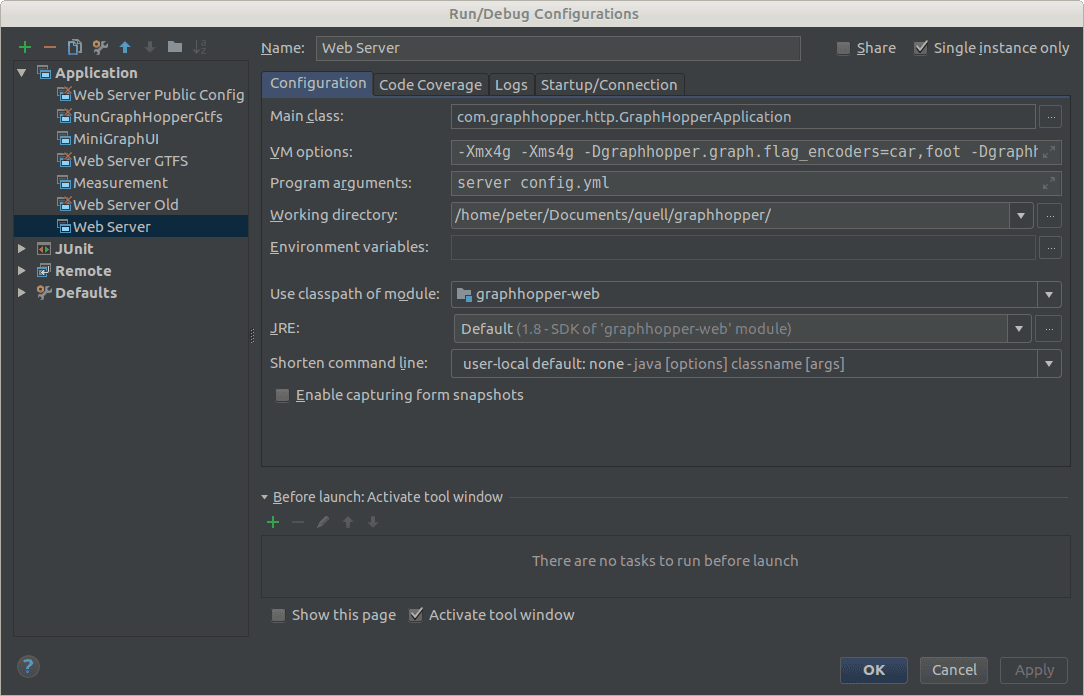Enable capturing form snapshots checkbox
This screenshot has width=1084, height=696.
[x=282, y=395]
